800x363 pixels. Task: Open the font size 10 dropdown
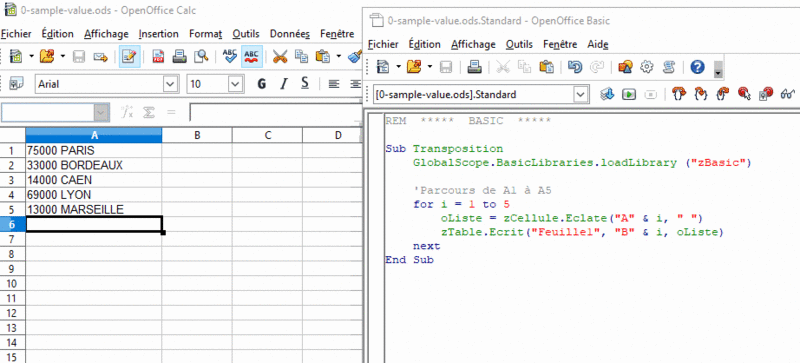(235, 84)
